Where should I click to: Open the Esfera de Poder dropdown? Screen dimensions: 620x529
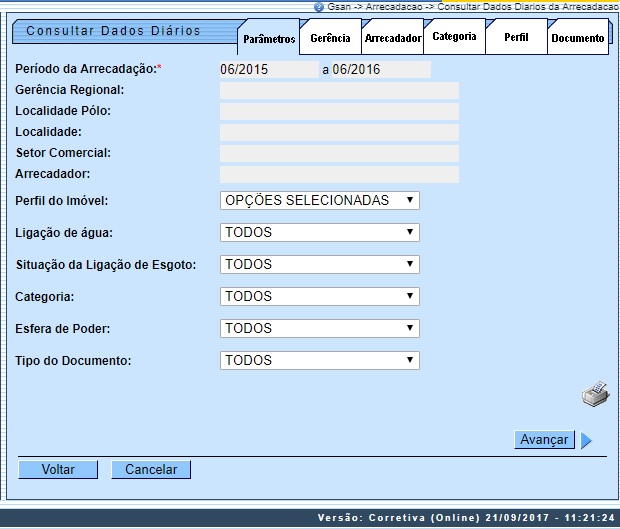pos(319,329)
